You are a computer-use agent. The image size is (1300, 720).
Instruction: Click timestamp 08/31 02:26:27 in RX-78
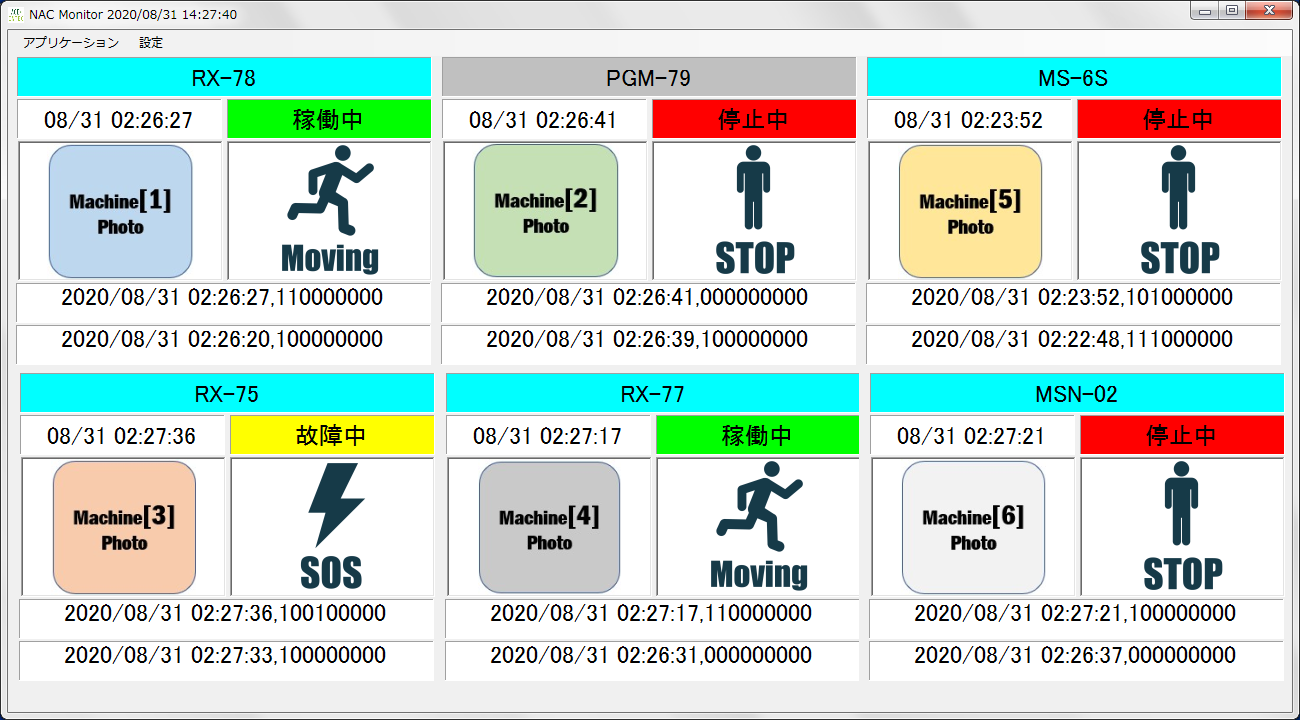coord(119,120)
